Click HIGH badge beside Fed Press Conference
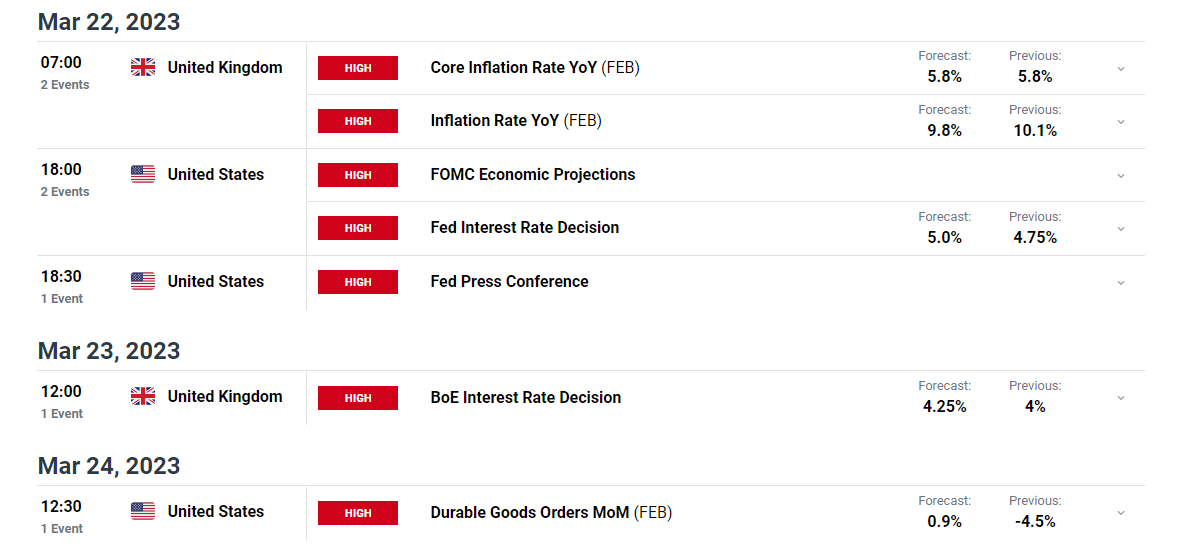Viewport: 1188px width, 560px height. [x=358, y=281]
